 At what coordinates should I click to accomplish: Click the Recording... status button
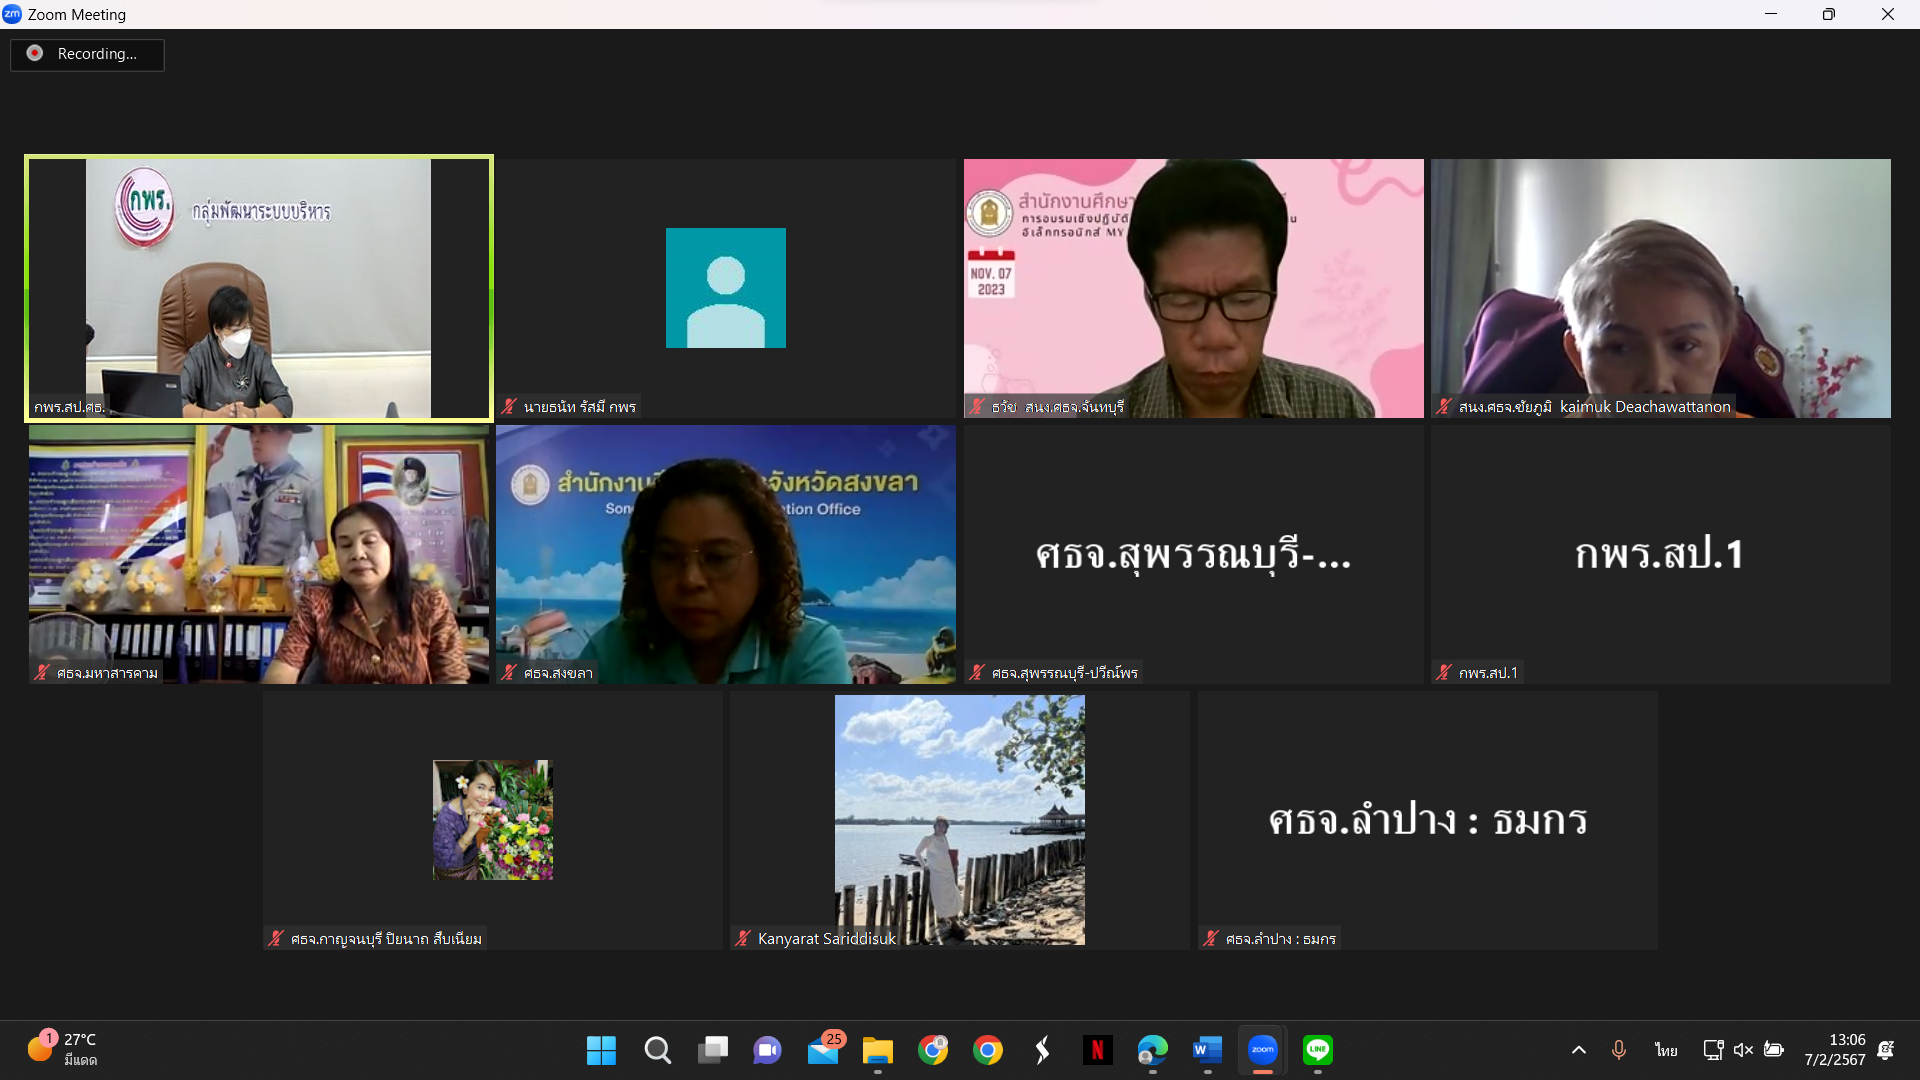[87, 54]
